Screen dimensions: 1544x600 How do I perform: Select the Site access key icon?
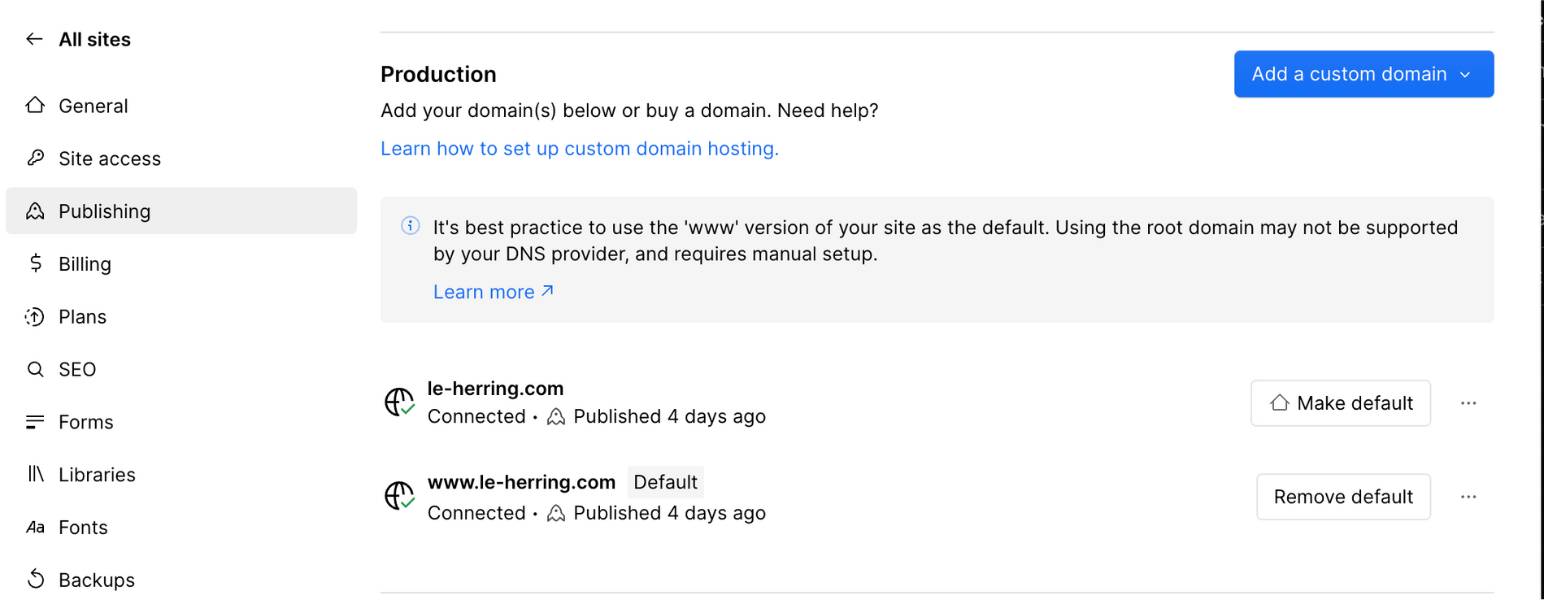(35, 158)
